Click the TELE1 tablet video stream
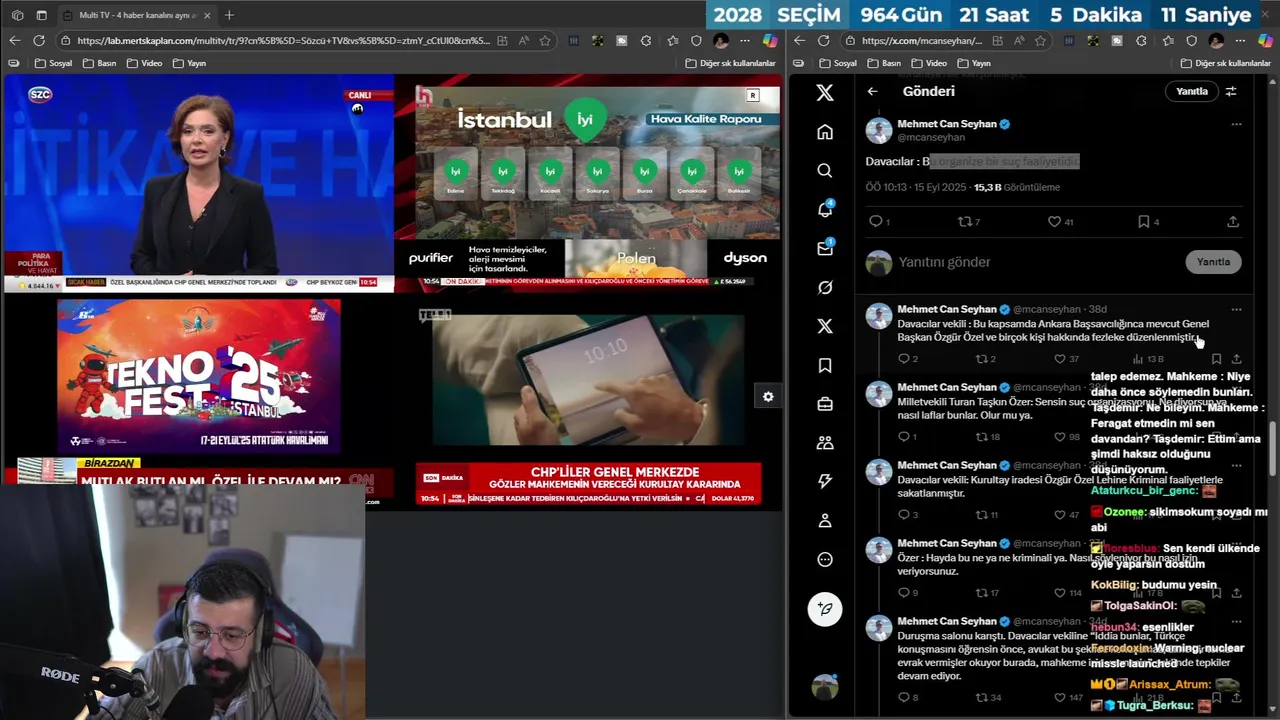This screenshot has width=1280, height=720. tap(590, 400)
